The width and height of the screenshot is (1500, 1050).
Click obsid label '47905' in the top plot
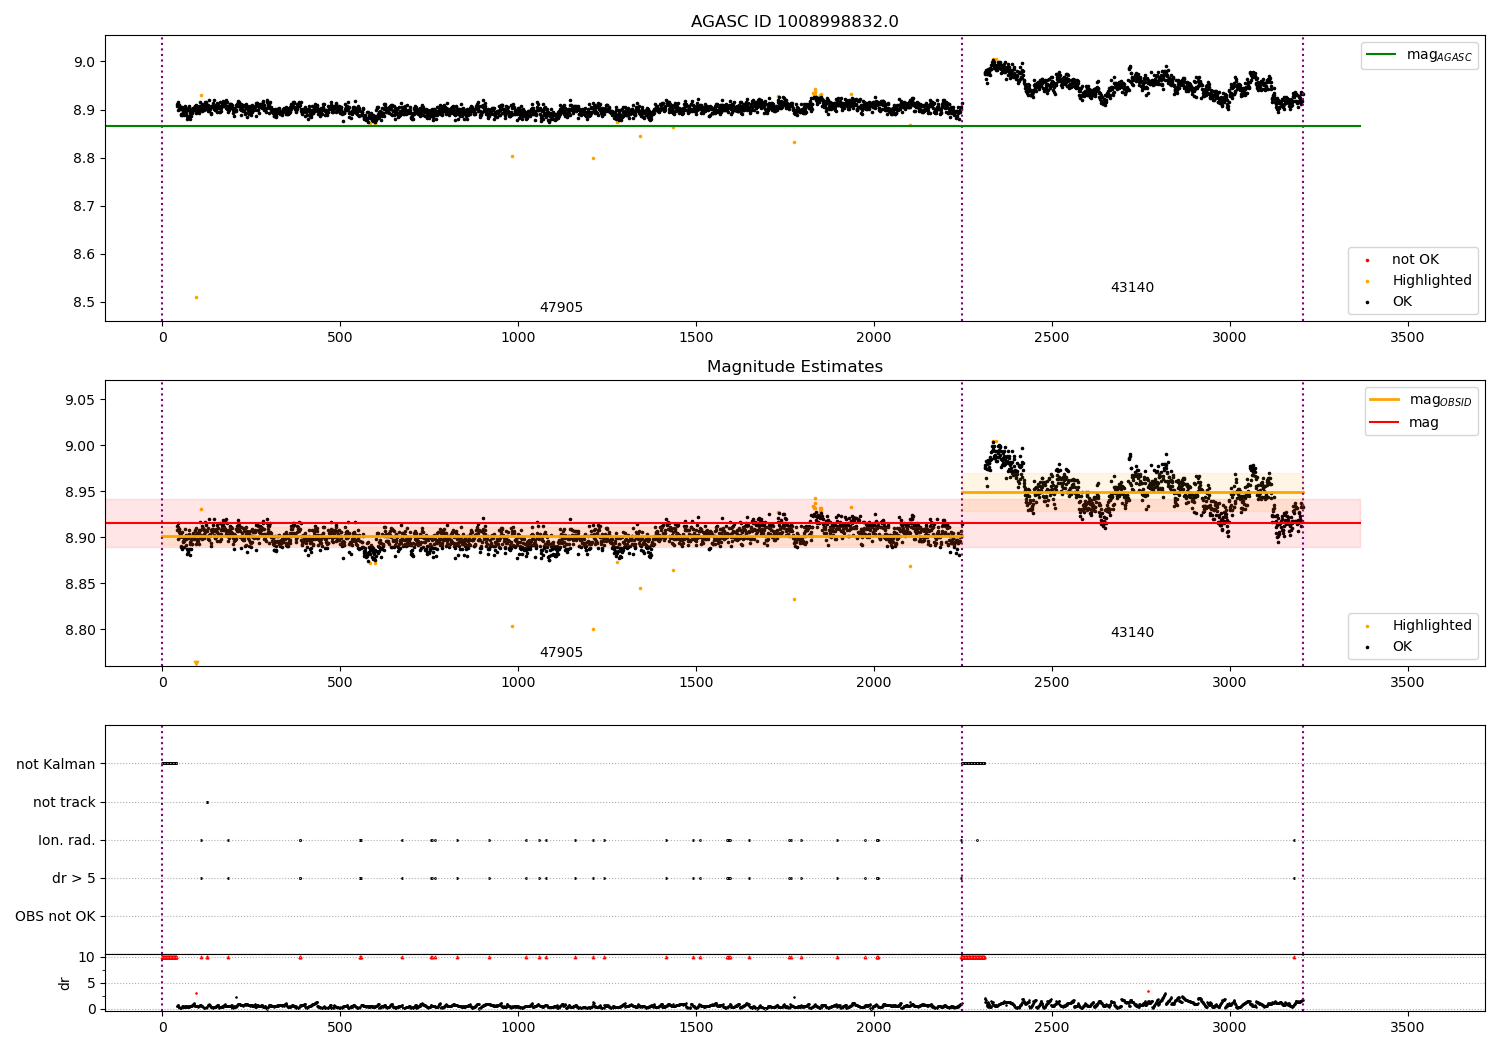(561, 308)
